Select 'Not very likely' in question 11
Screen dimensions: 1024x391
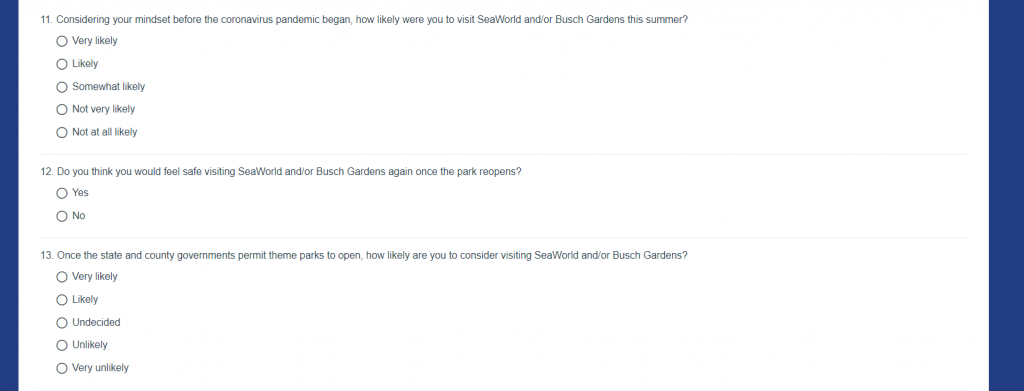[x=62, y=110]
